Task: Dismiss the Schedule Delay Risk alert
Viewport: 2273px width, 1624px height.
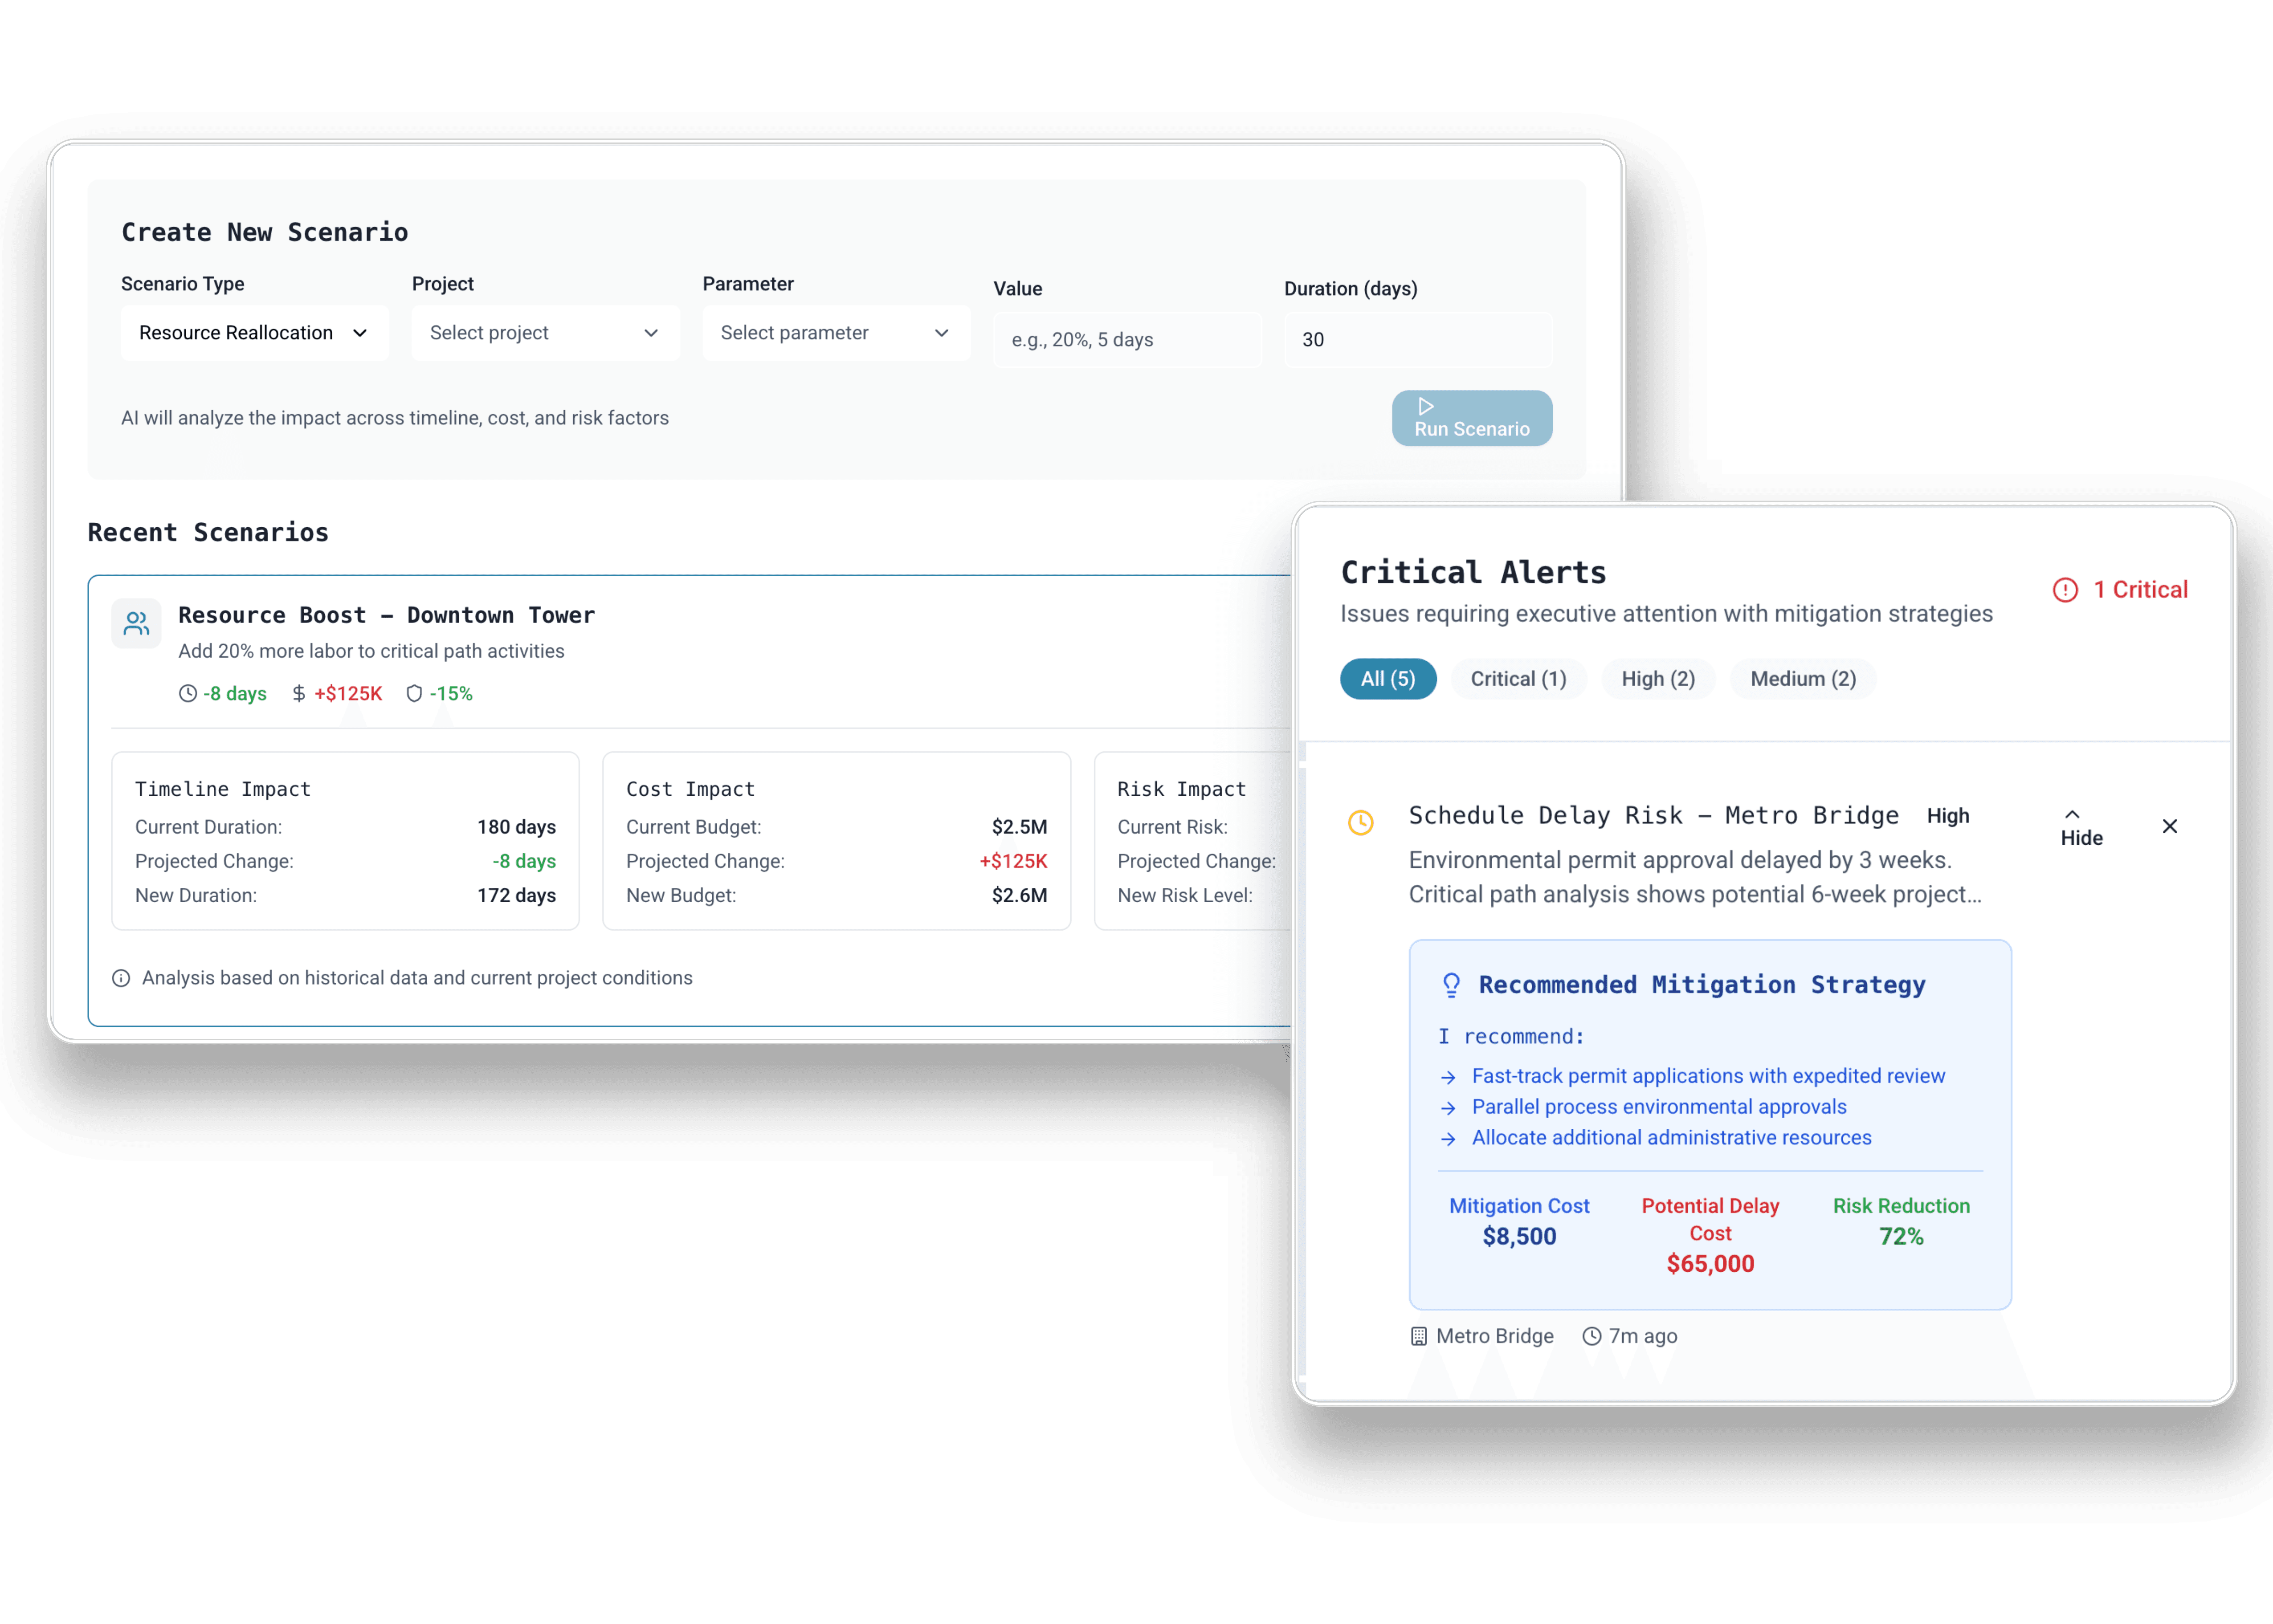Action: click(2169, 826)
